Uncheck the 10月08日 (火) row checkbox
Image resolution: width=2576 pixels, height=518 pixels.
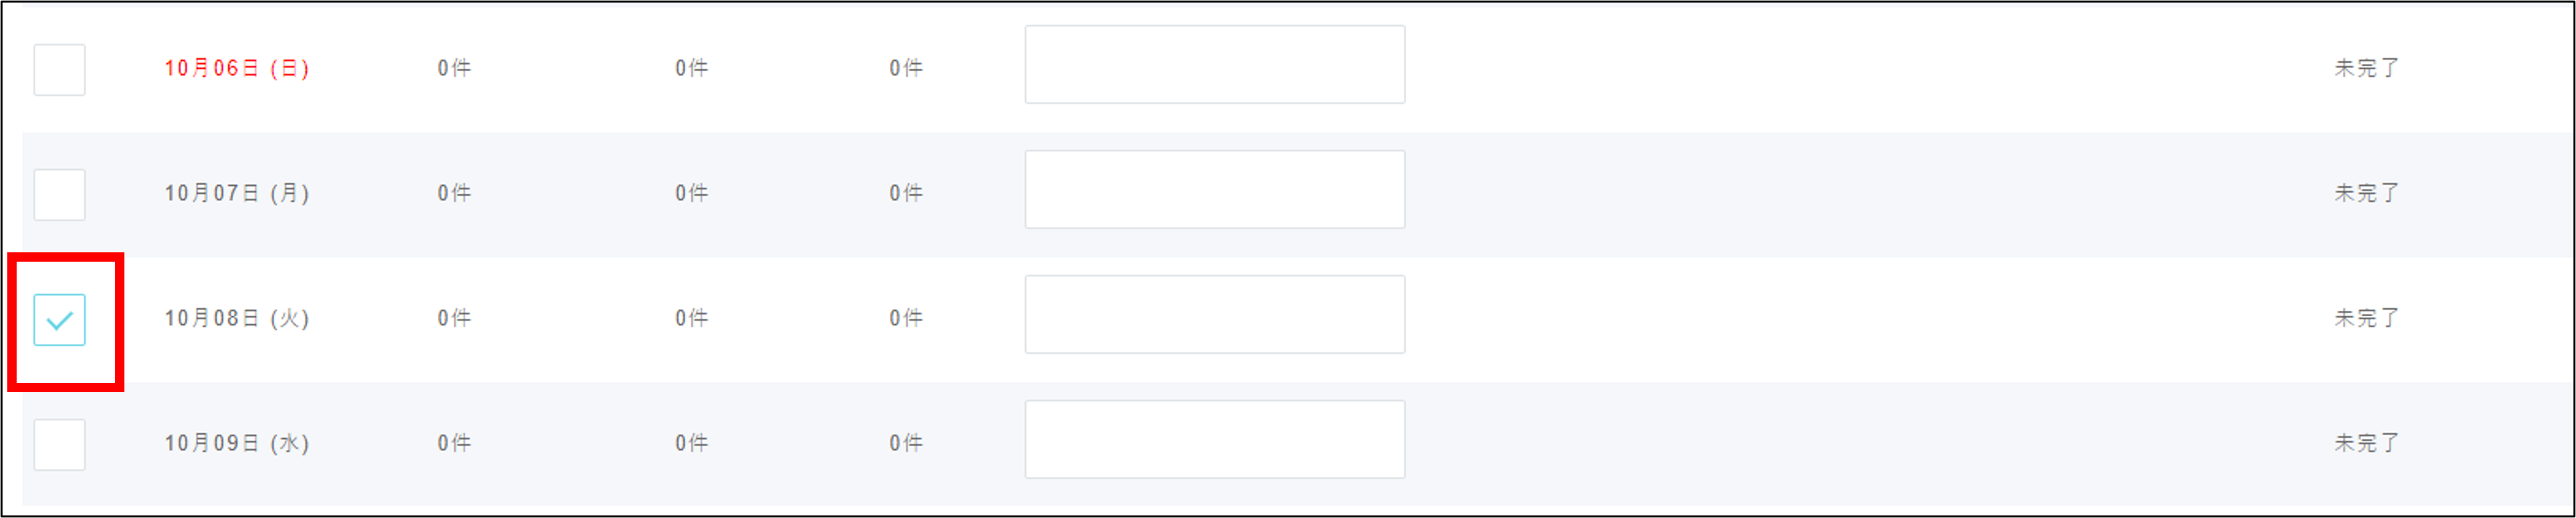(x=59, y=319)
